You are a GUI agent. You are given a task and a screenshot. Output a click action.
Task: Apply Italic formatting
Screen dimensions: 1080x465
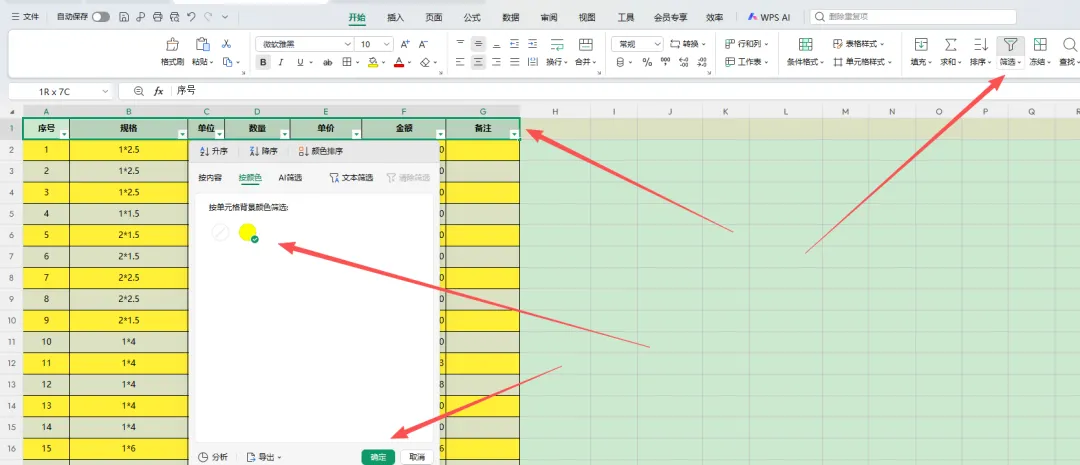click(282, 62)
